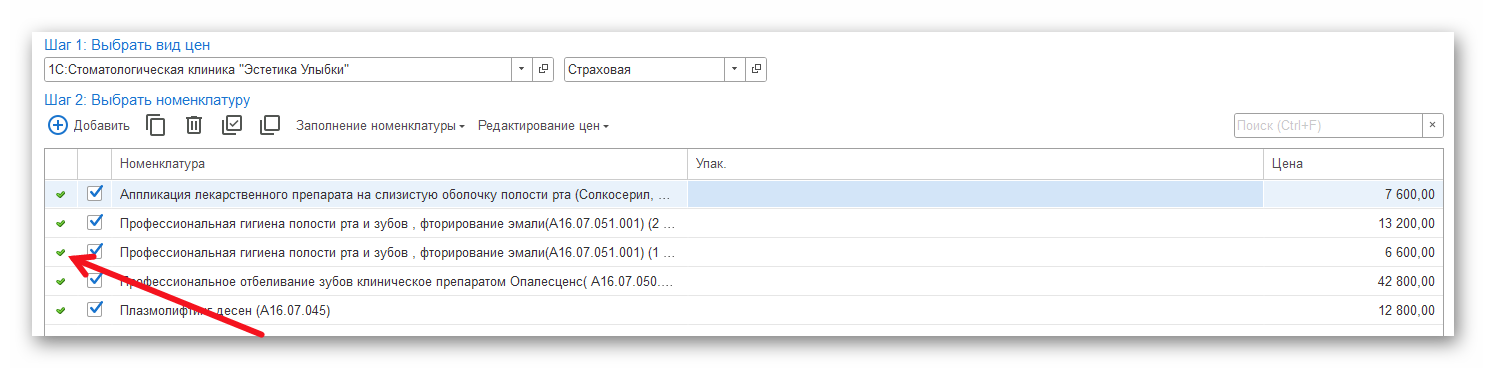Image resolution: width=1486 pixels, height=368 pixels.
Task: Open organization field's open-form icon
Action: point(544,69)
